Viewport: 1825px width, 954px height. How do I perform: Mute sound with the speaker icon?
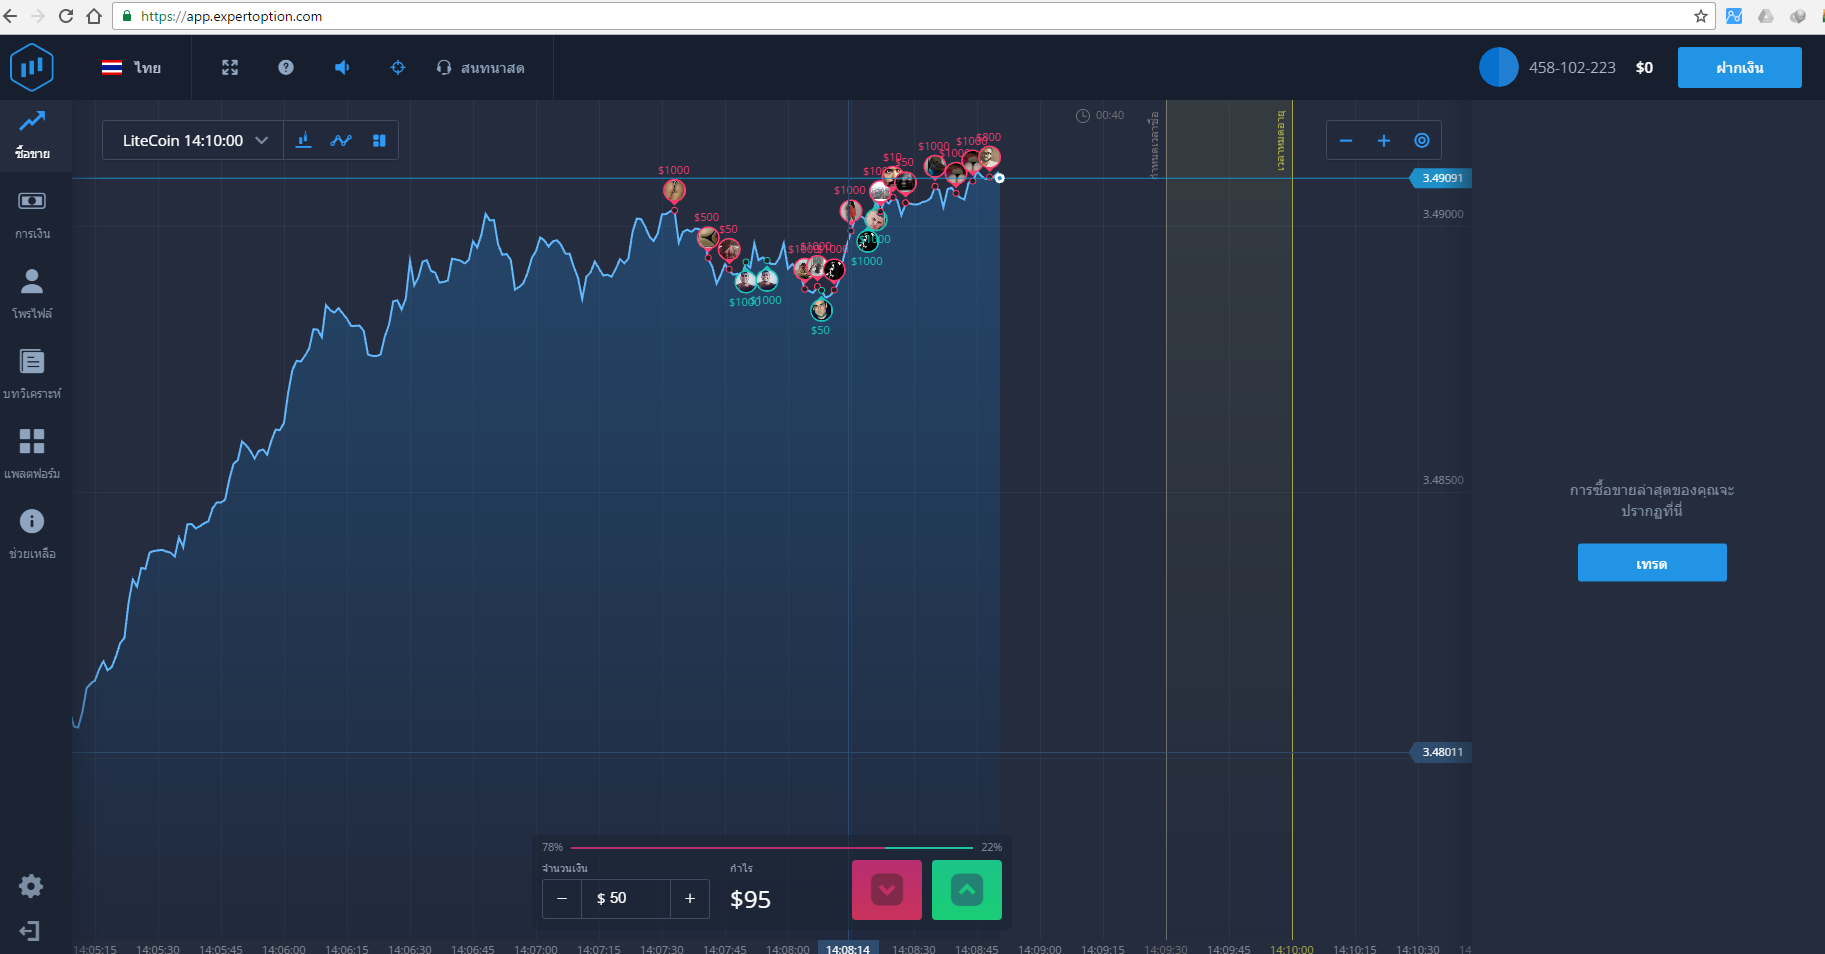coord(342,68)
